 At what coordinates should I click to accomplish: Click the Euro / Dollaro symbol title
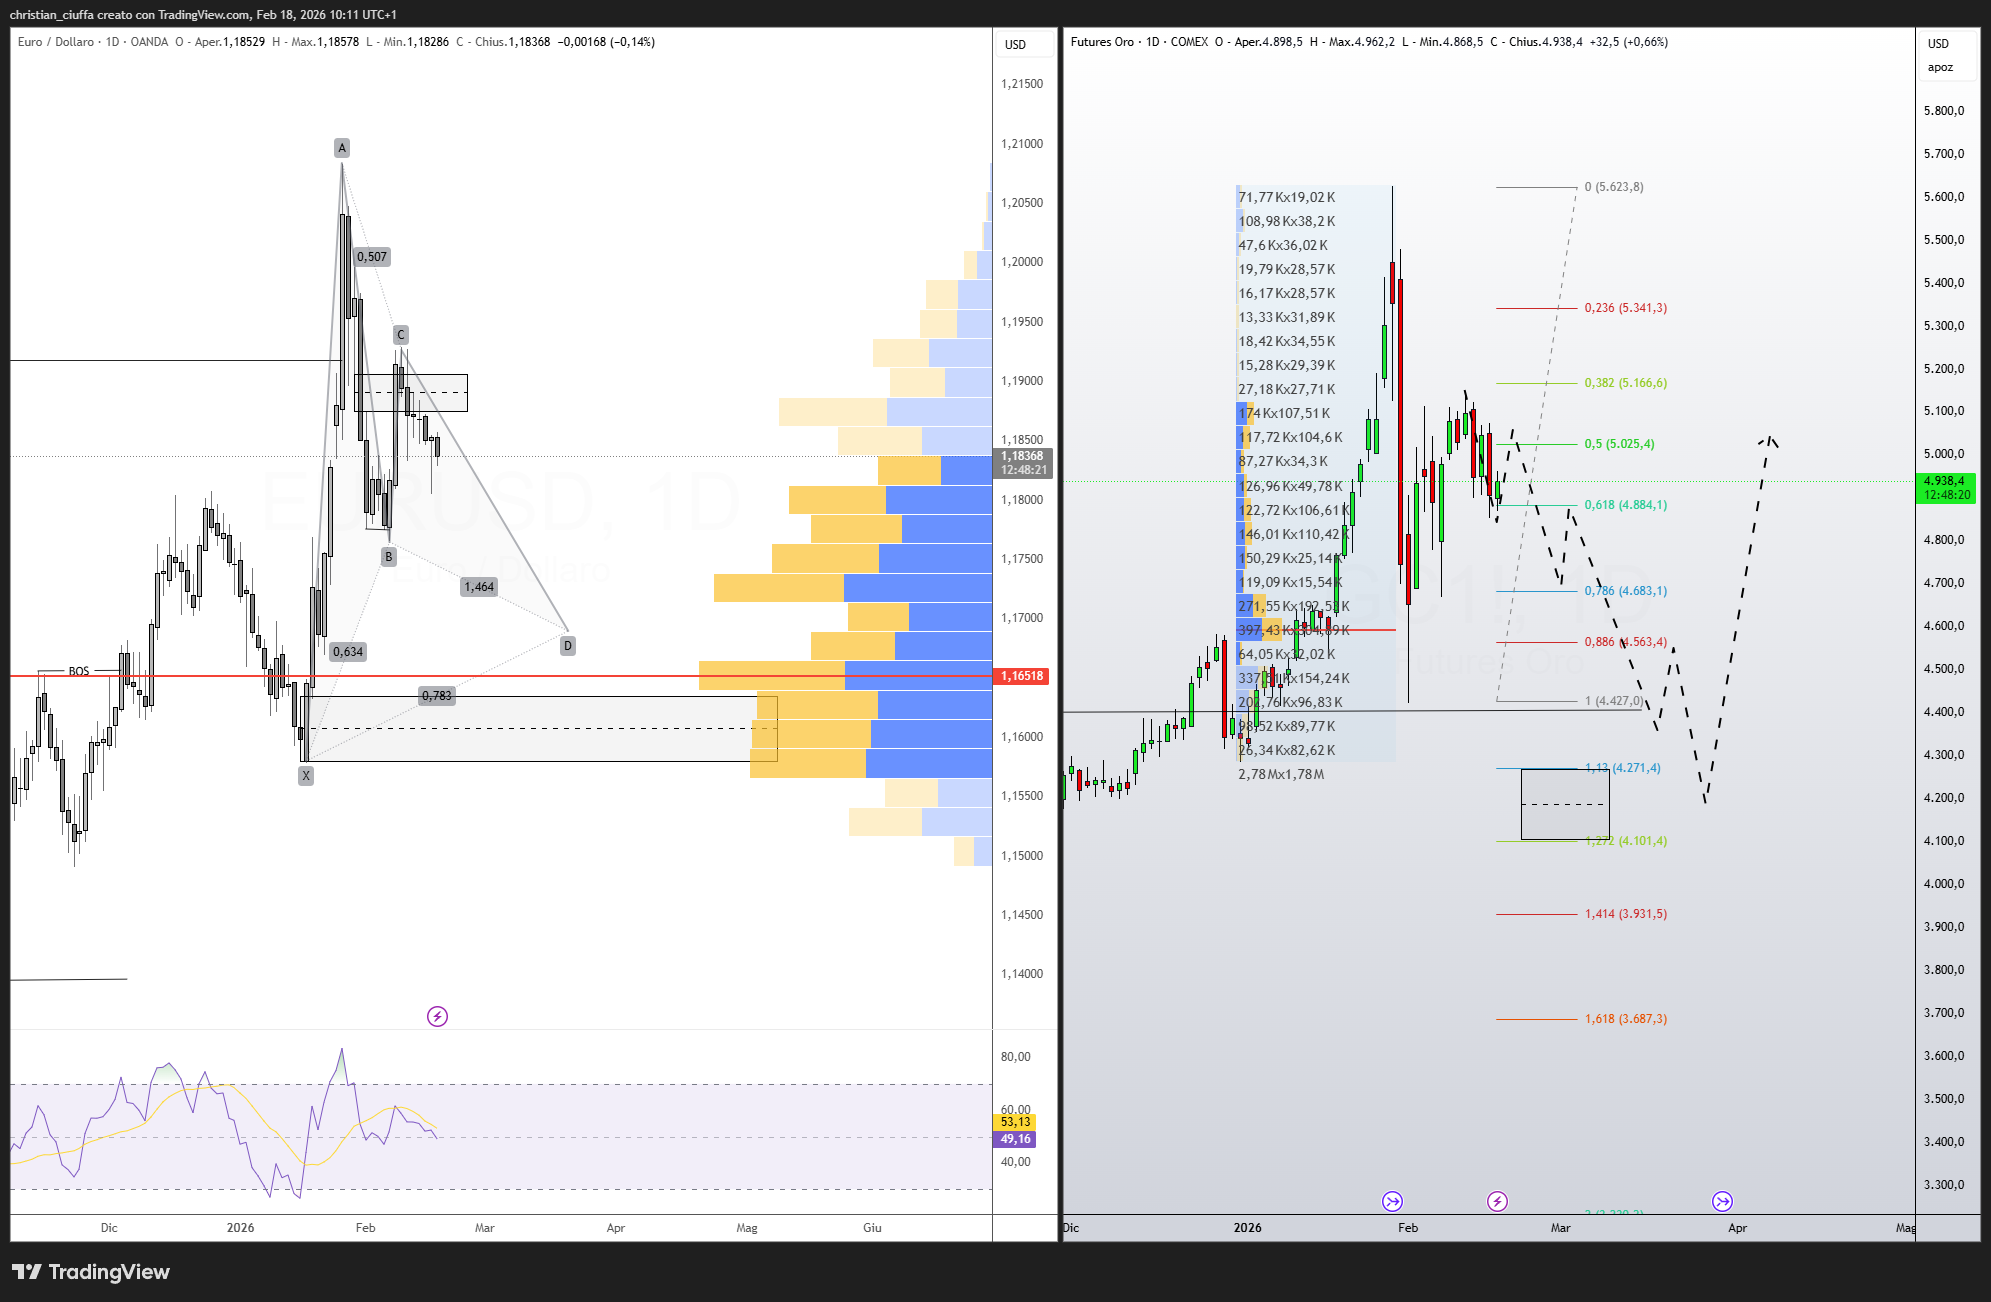pyautogui.click(x=56, y=42)
